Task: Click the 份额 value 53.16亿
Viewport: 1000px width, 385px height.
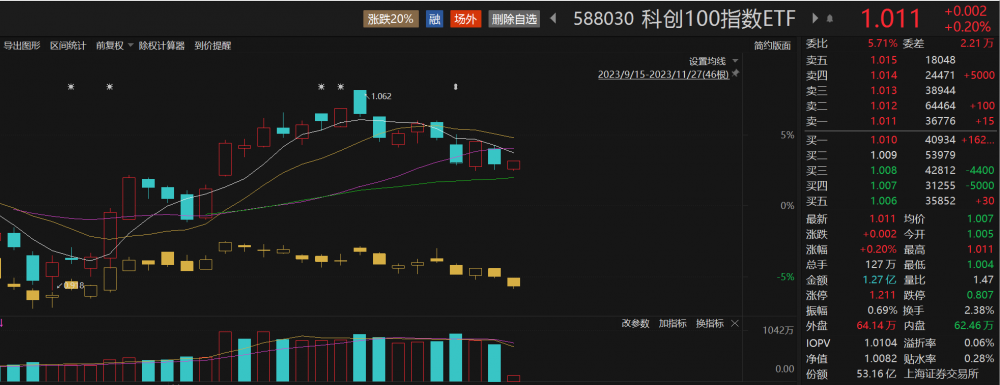Action: point(877,373)
